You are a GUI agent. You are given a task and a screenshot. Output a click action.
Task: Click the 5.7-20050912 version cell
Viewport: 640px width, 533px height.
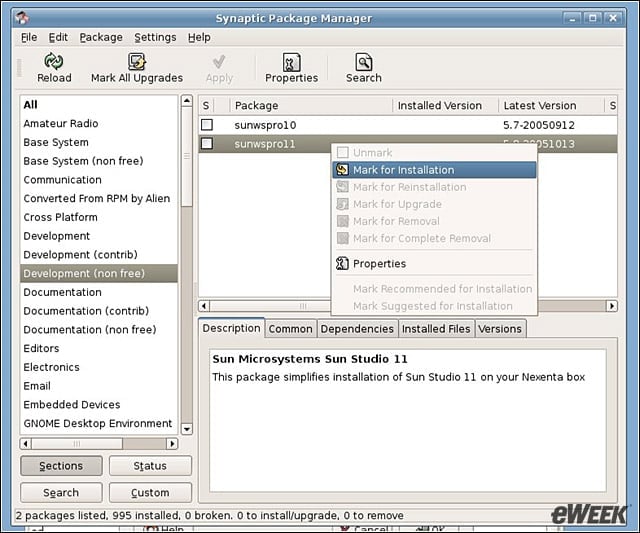point(539,125)
